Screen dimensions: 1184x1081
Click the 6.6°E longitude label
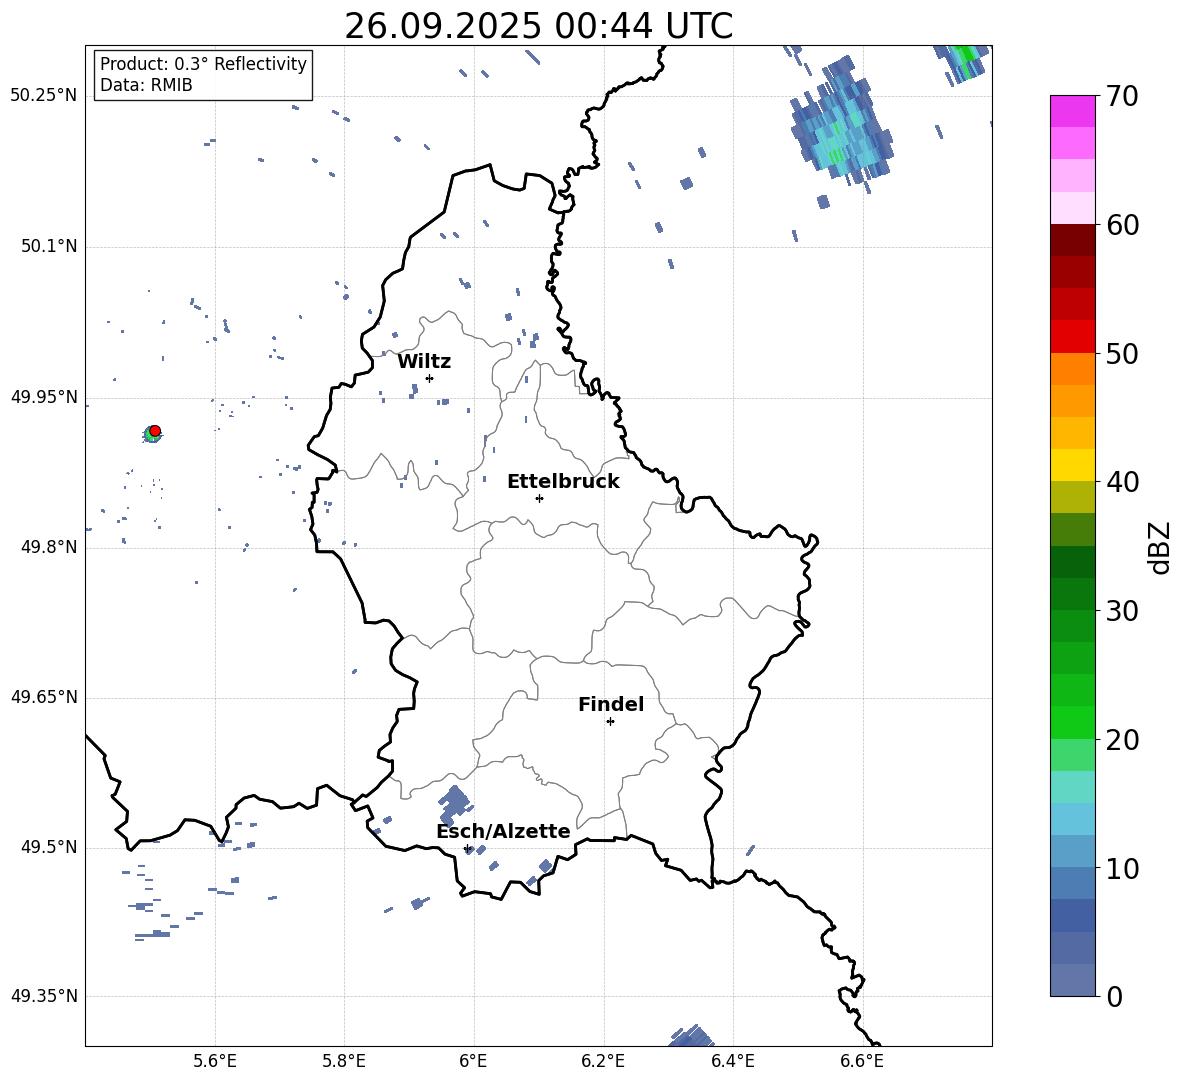pos(862,1061)
